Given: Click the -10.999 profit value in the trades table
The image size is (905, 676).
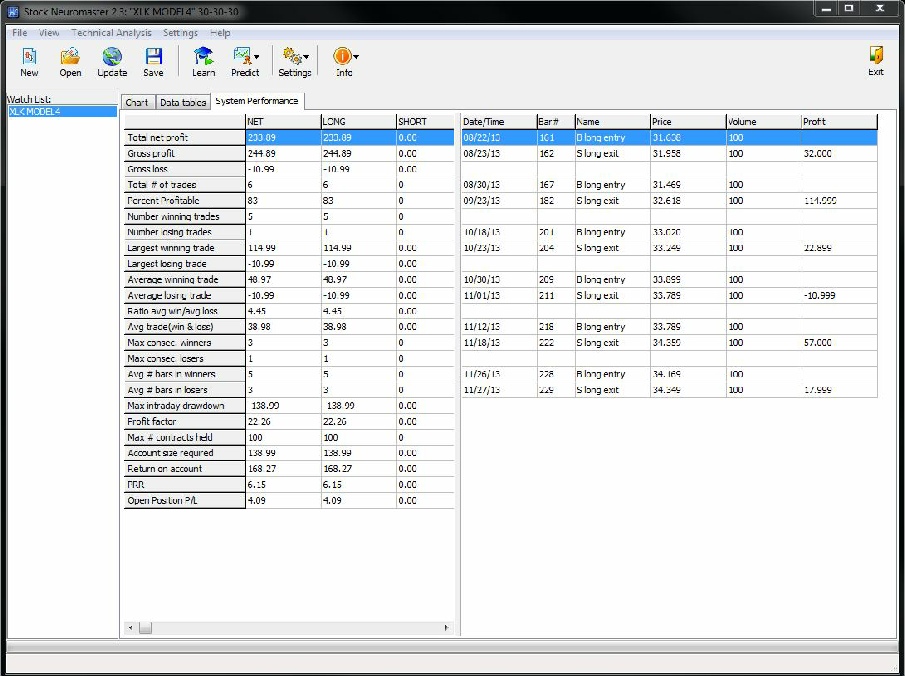Looking at the screenshot, I should tap(820, 296).
